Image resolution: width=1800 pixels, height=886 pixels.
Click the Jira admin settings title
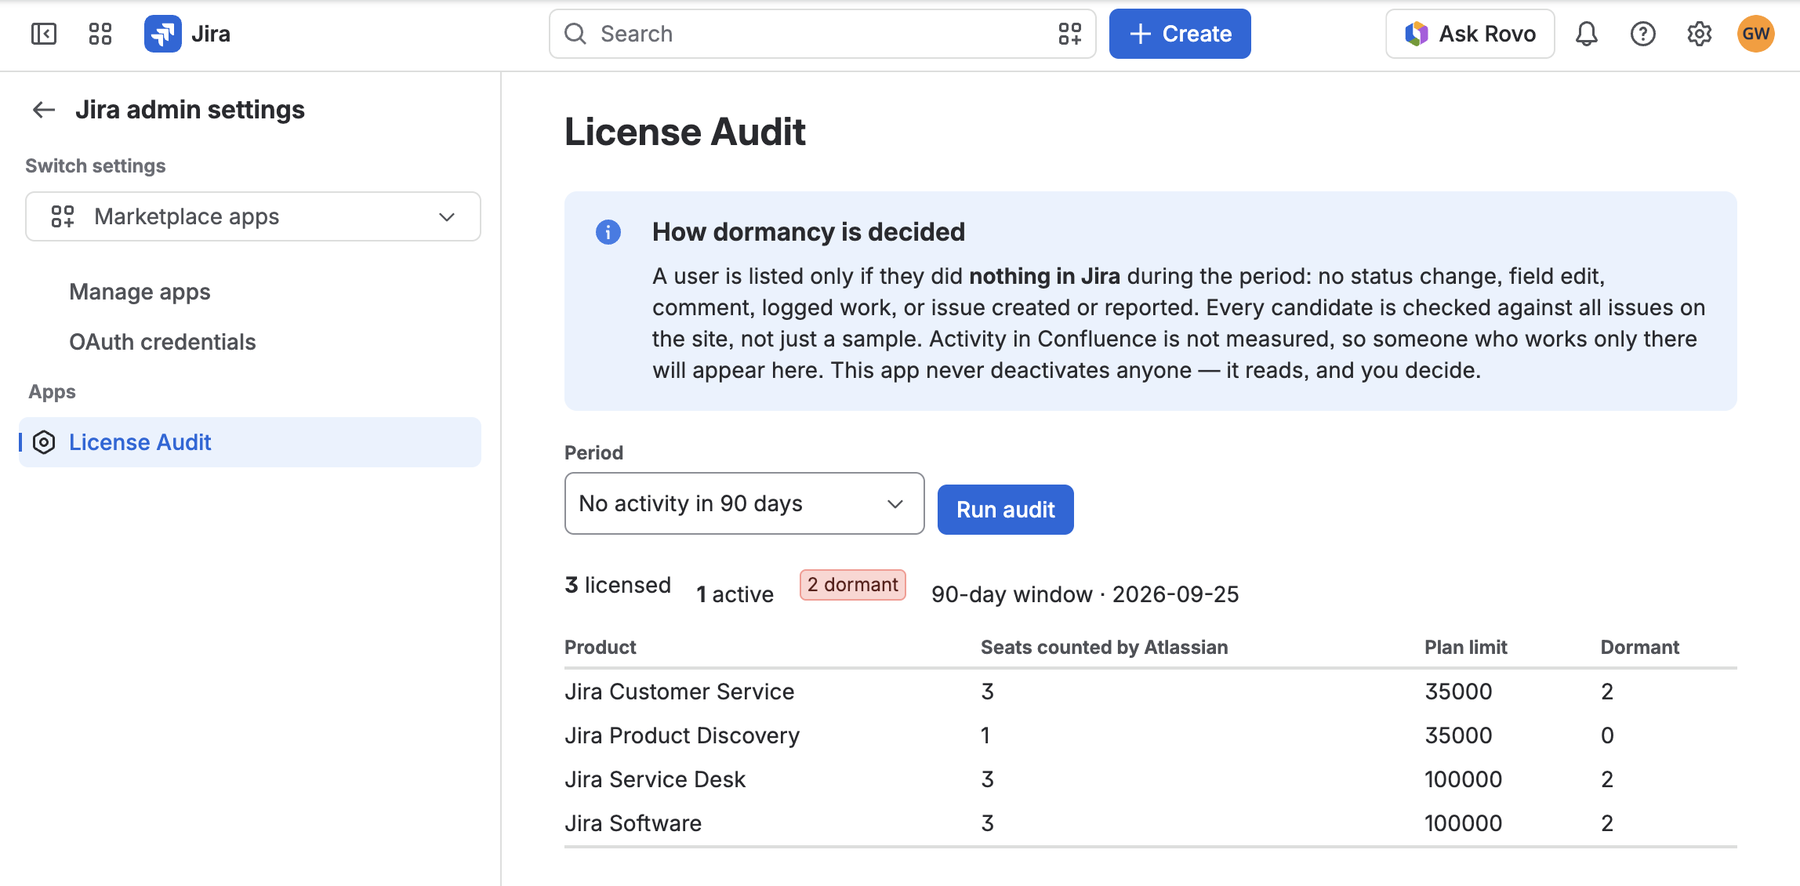[190, 110]
